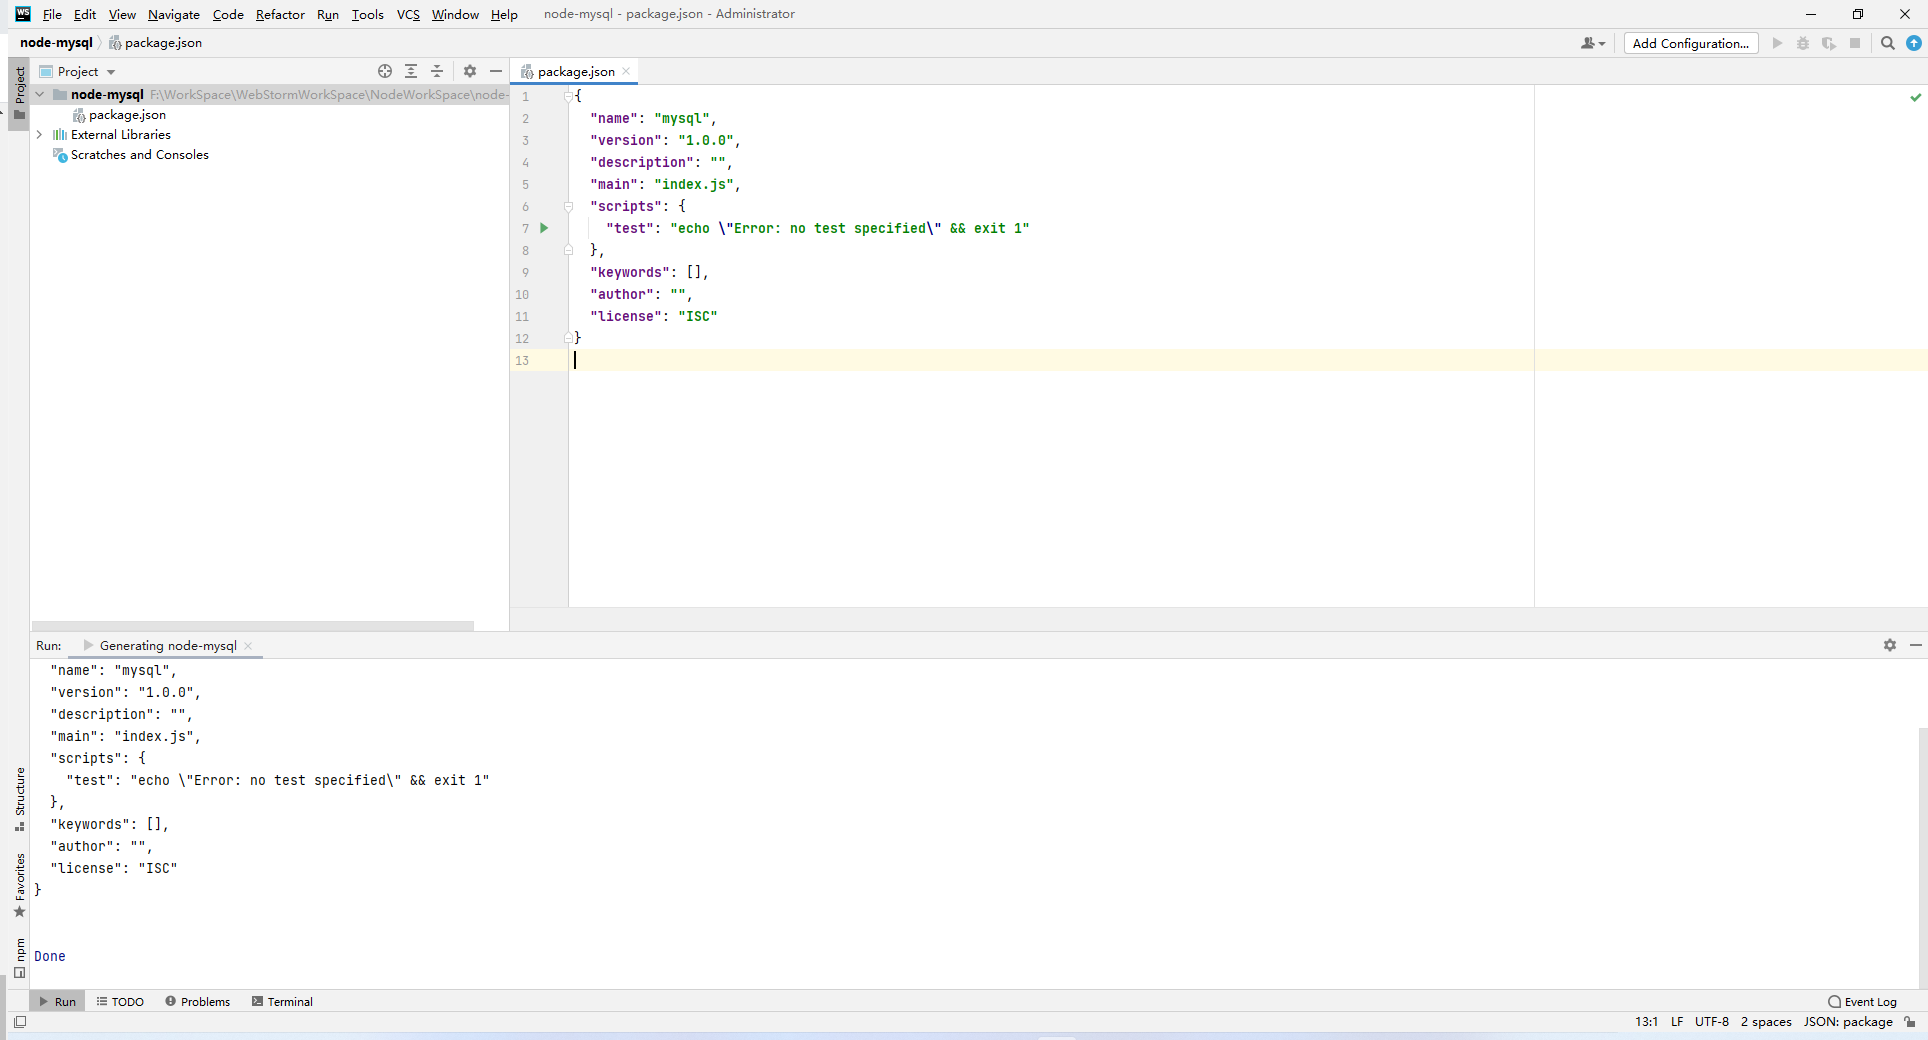Viewport: 1928px width, 1040px height.
Task: Open the Event Log
Action: (x=1862, y=1001)
